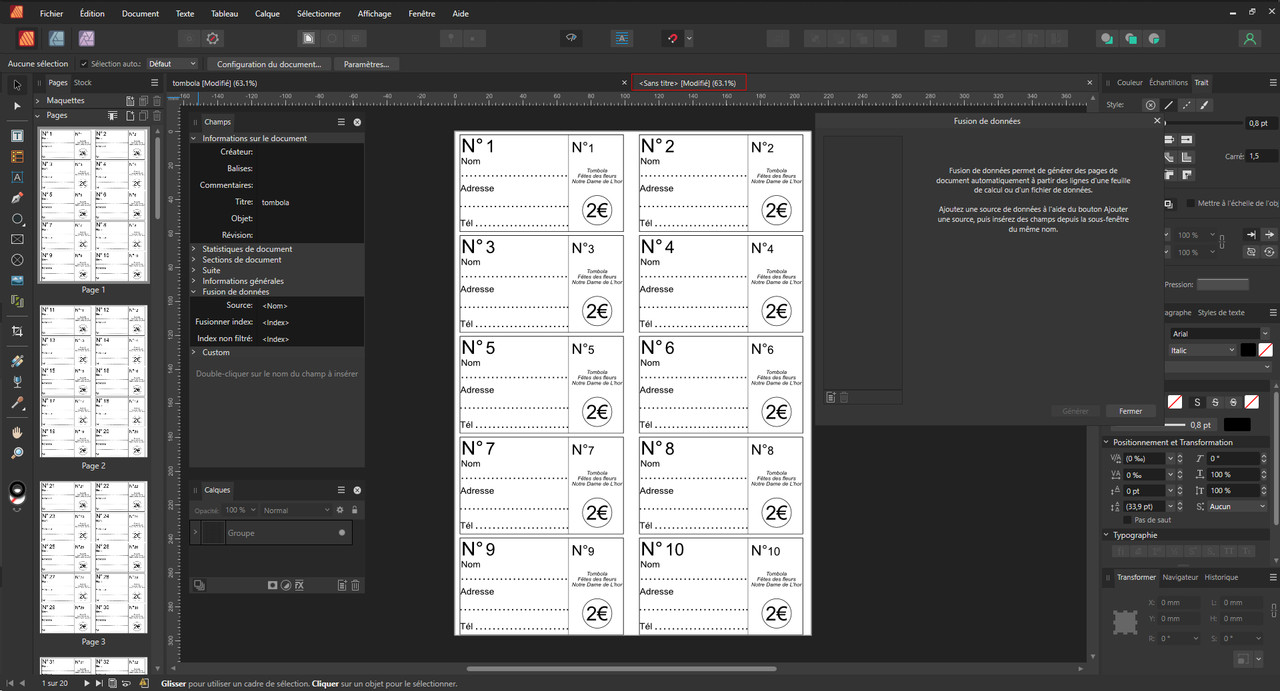
Task: Open the Calques panel options menu
Action: (341, 490)
